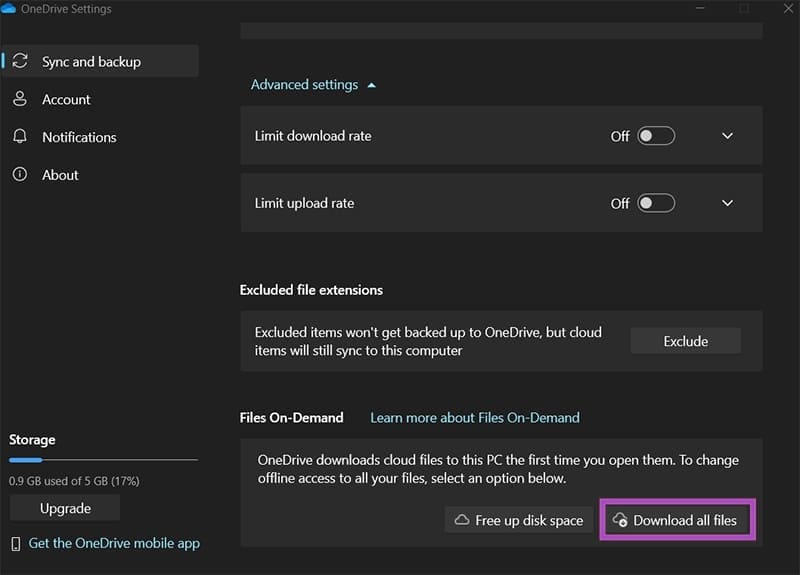Click the About info circle icon
This screenshot has height=575, width=800.
point(20,175)
